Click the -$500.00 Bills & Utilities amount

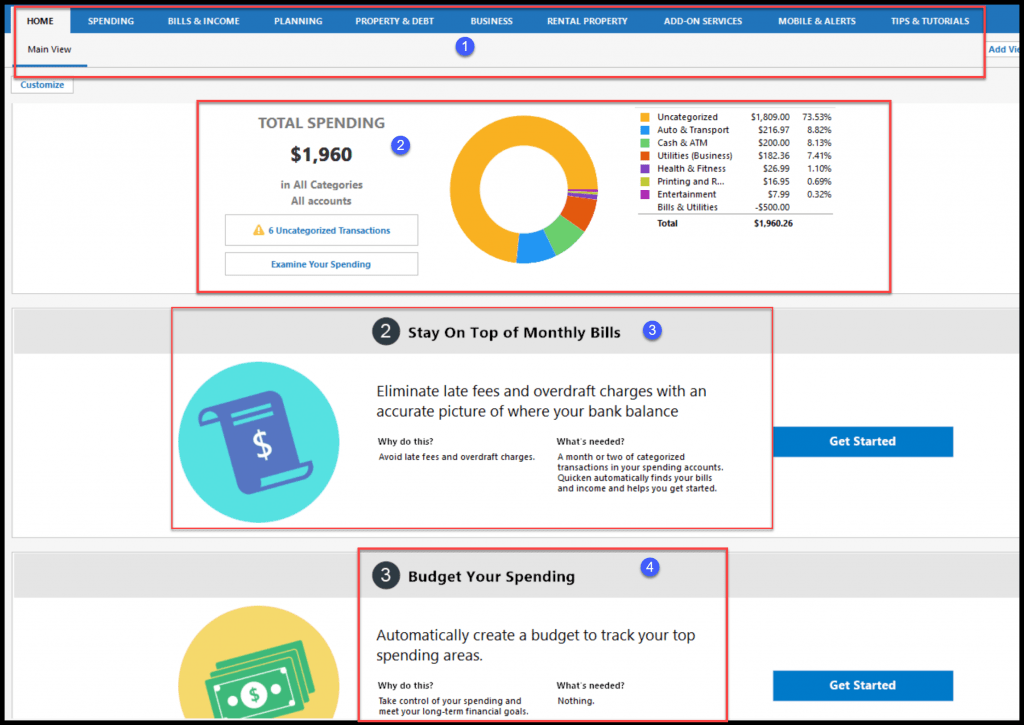coord(772,207)
